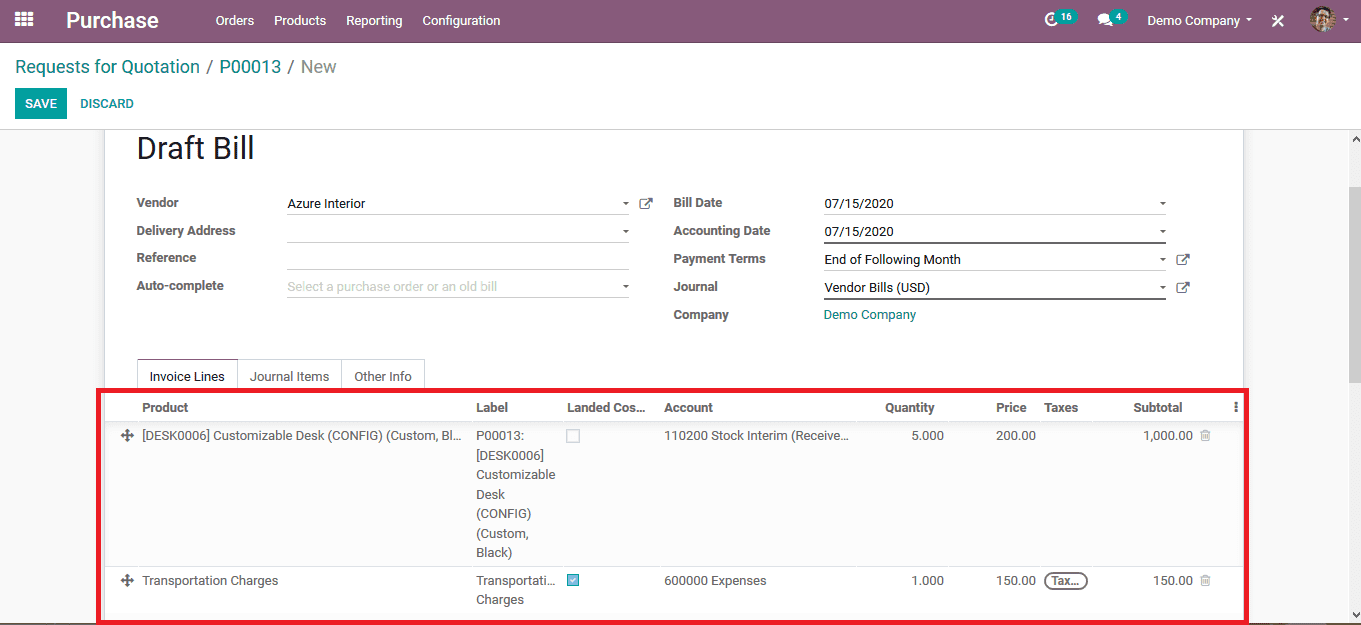Click the debug tools icon
This screenshot has height=625, width=1361.
[1277, 21]
